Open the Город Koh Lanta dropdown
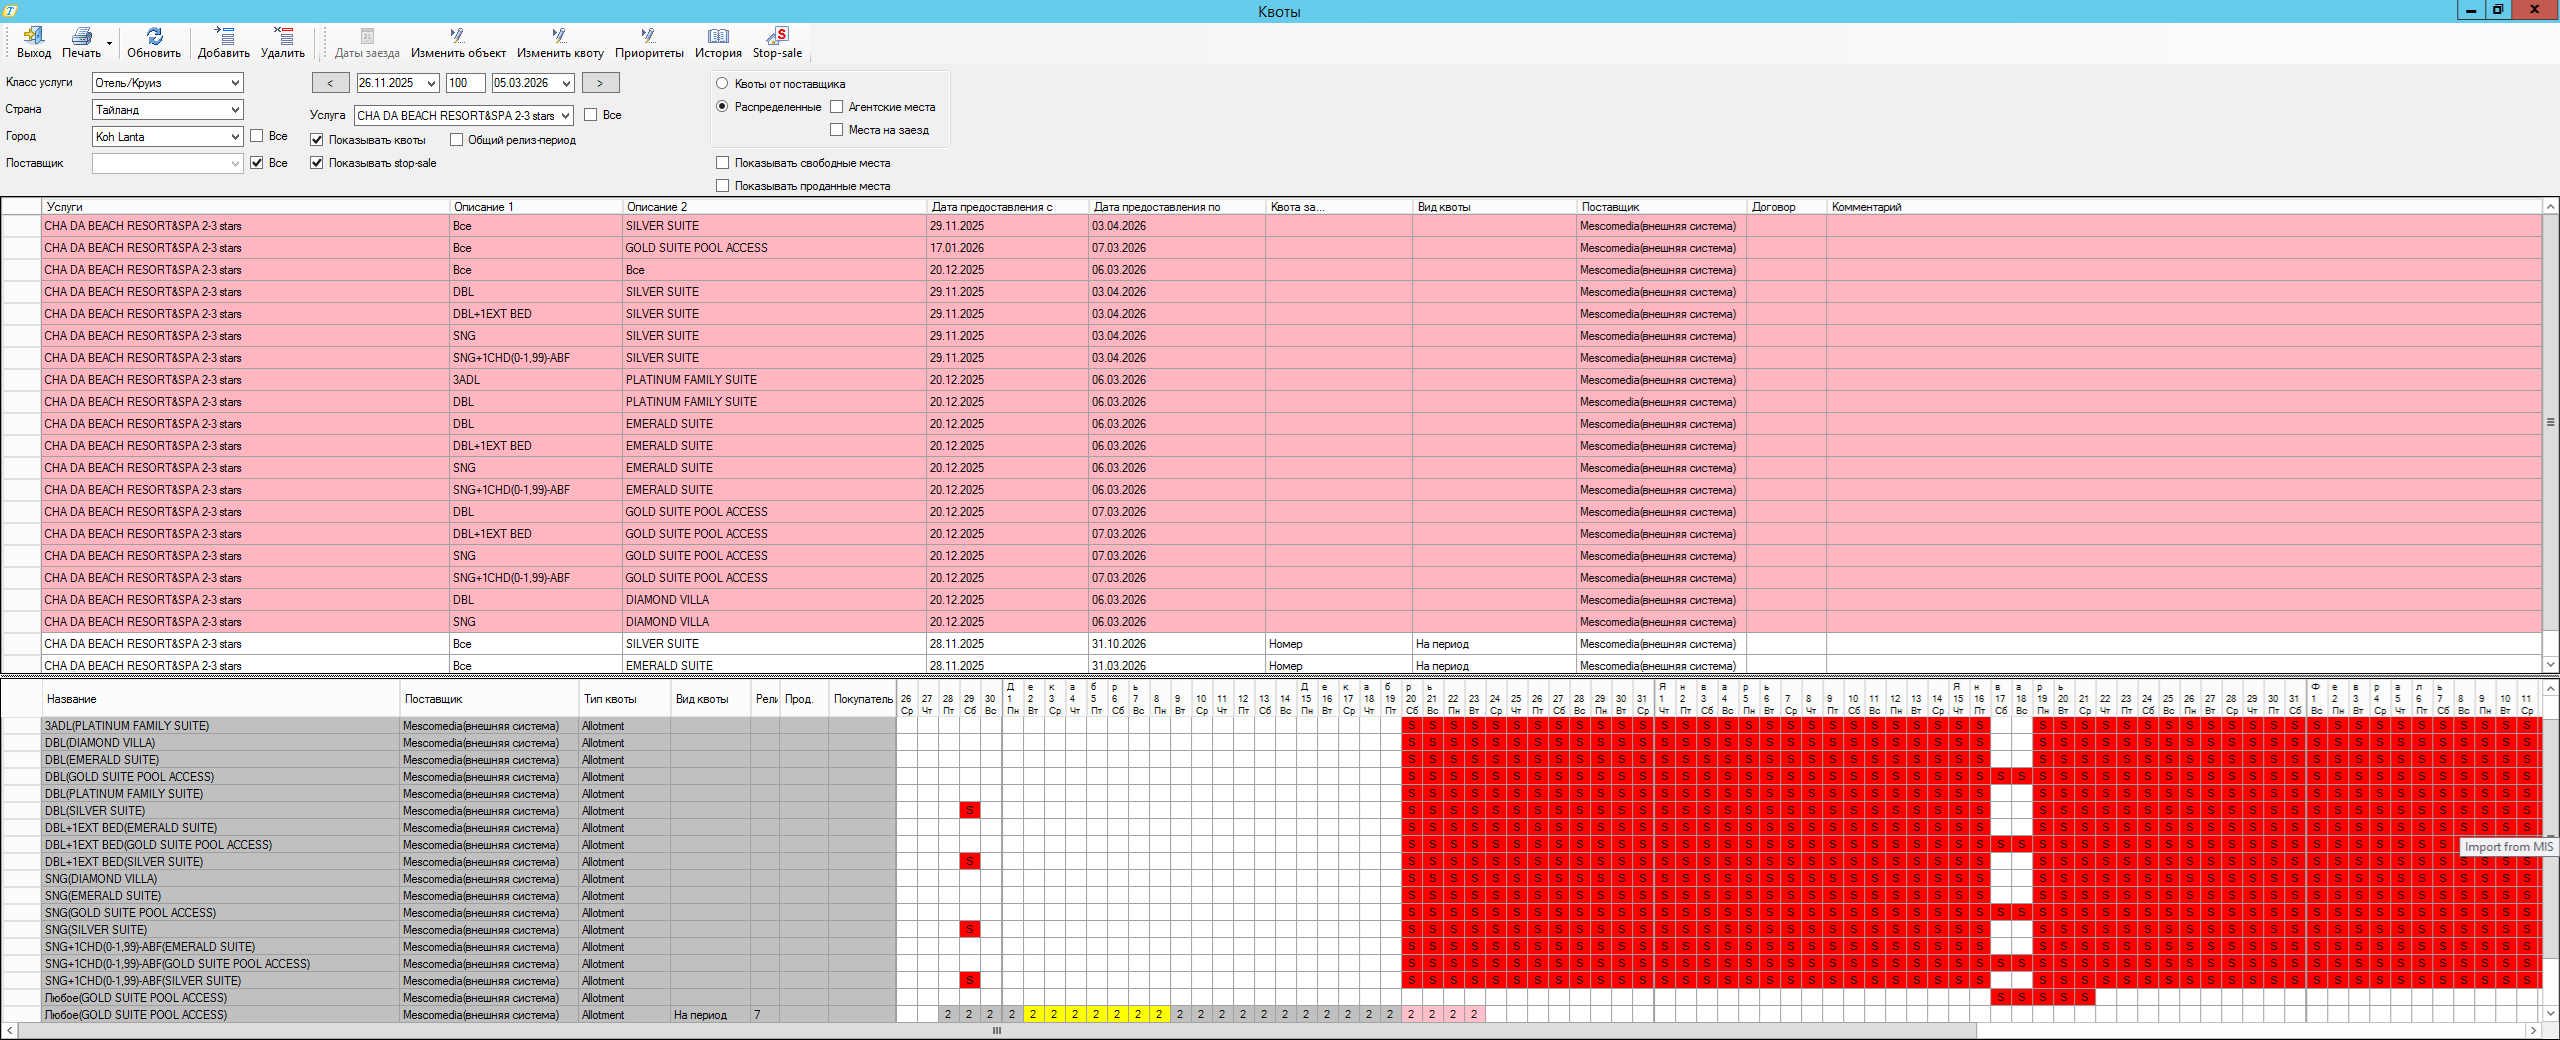The height and width of the screenshot is (1040, 2560). tap(235, 137)
